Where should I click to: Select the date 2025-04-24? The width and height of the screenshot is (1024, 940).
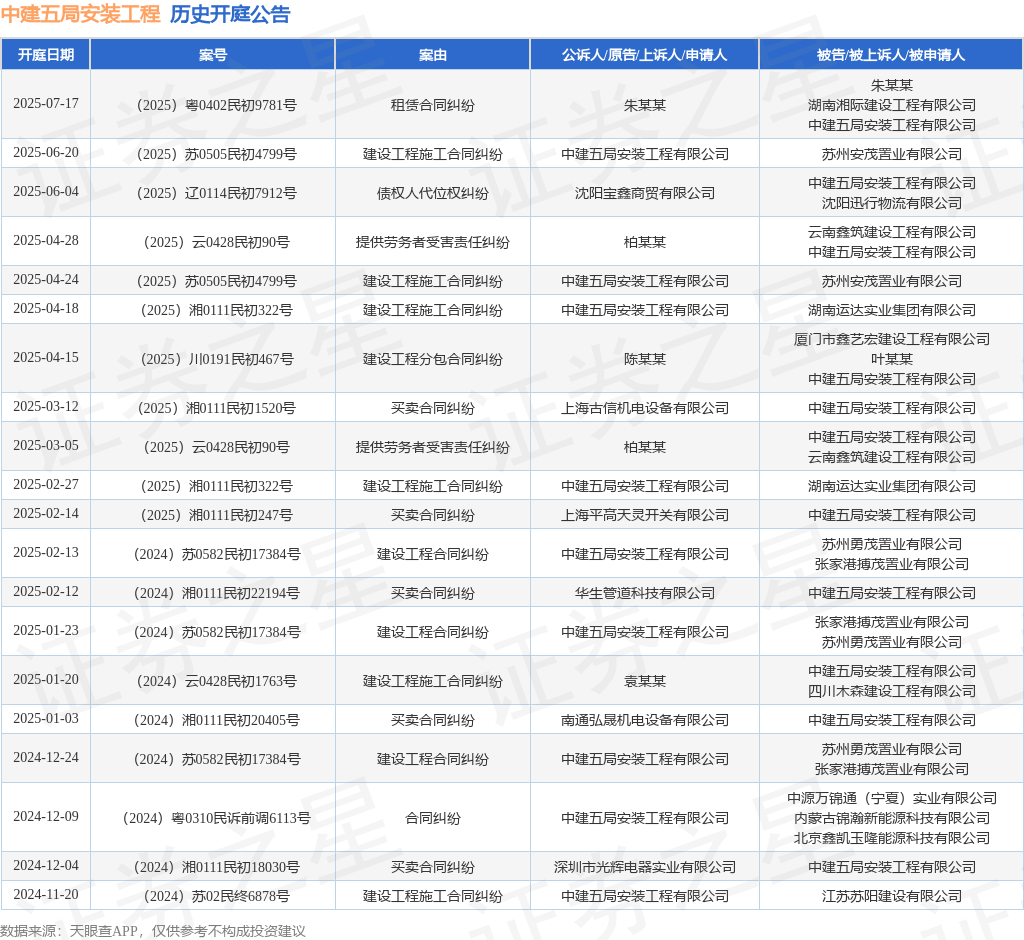click(46, 280)
